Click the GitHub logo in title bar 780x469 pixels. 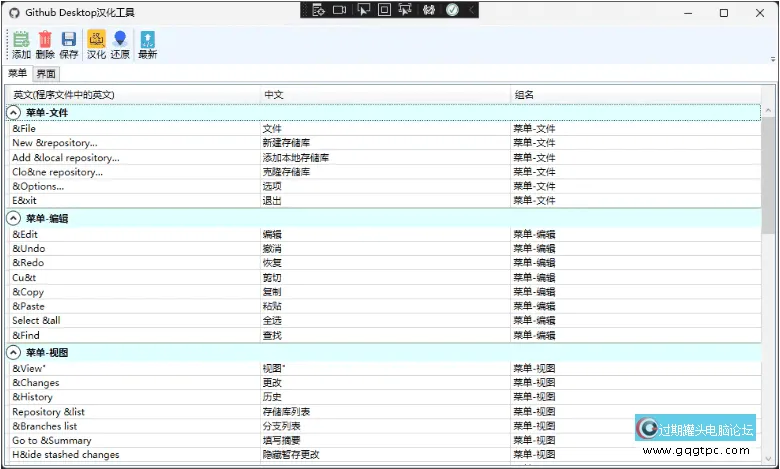tap(14, 12)
